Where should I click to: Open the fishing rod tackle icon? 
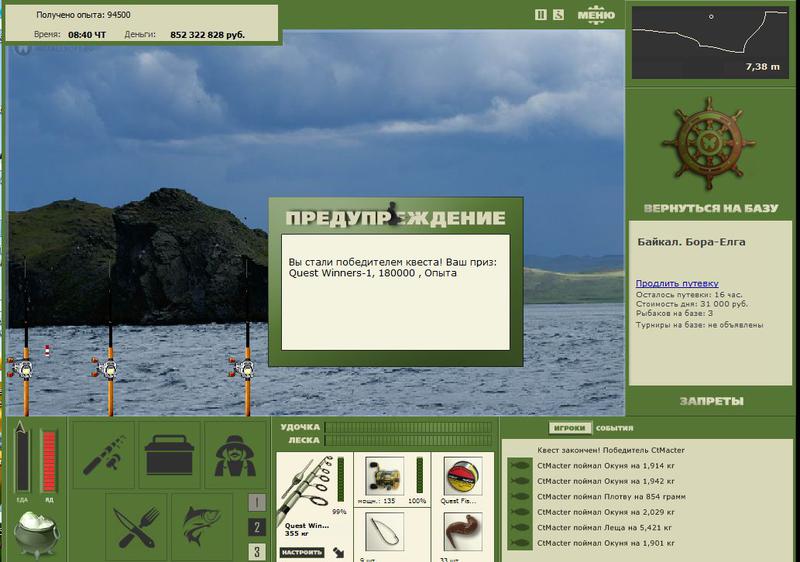[104, 454]
